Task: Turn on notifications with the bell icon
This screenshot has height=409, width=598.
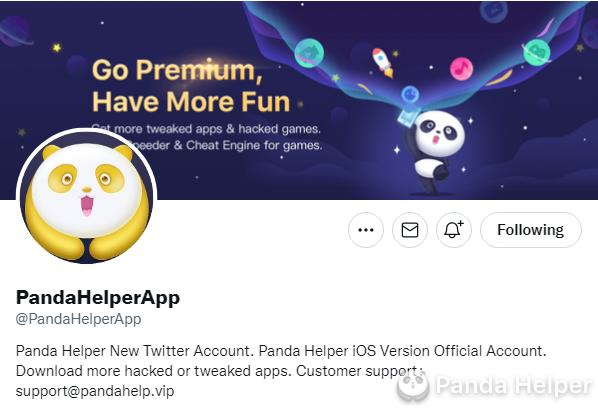Action: 454,230
